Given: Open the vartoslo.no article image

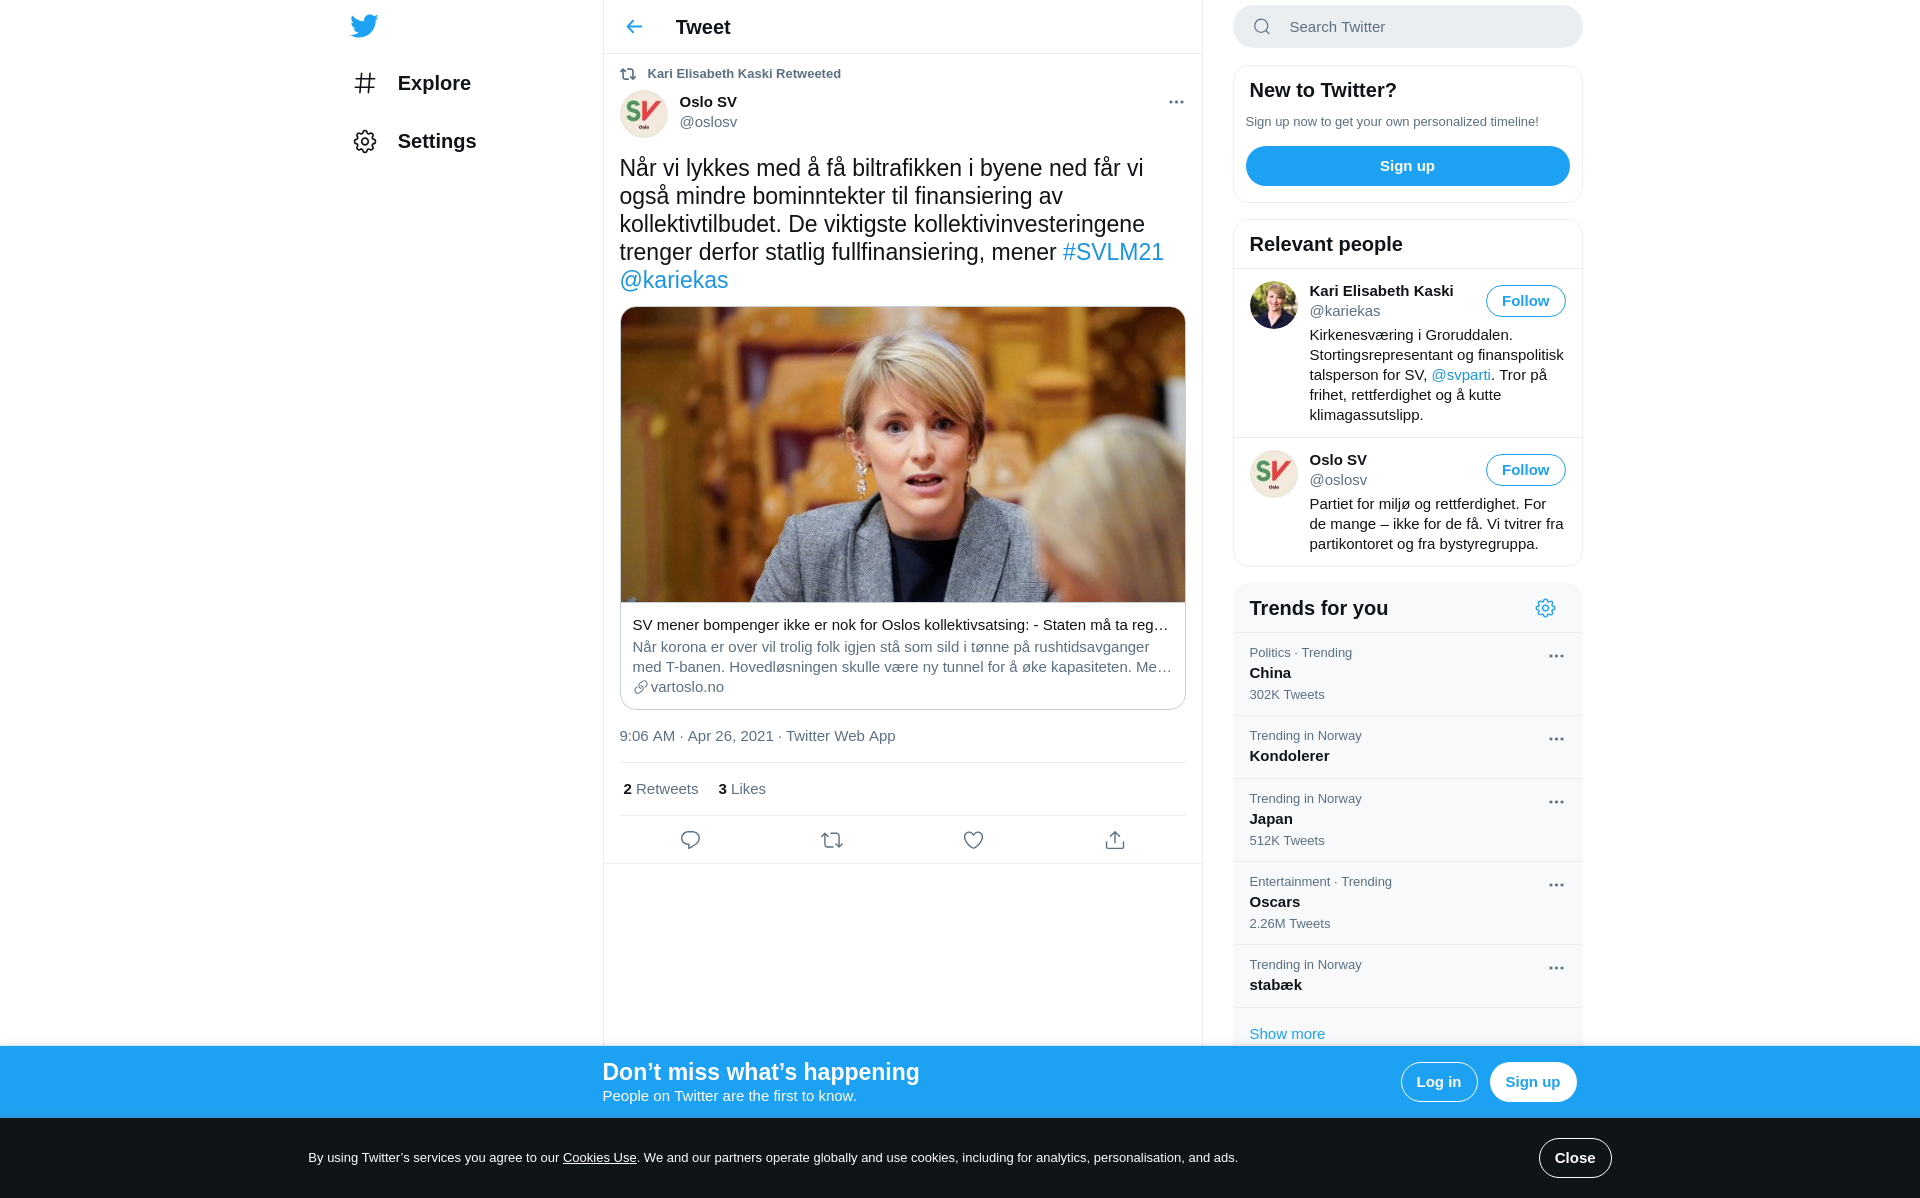Looking at the screenshot, I should click(x=902, y=455).
